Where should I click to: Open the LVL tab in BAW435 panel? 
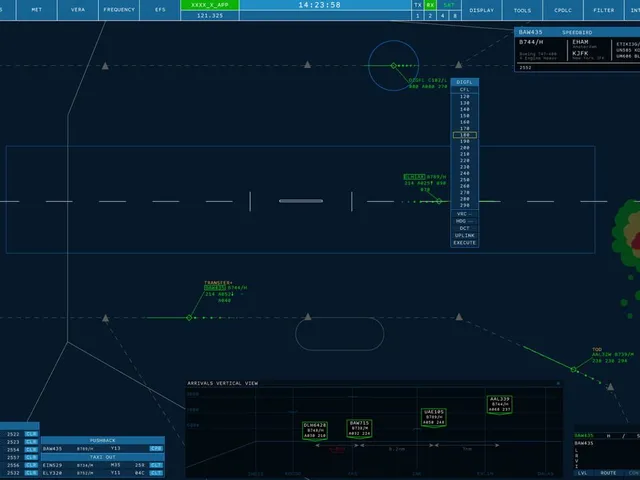coord(582,473)
